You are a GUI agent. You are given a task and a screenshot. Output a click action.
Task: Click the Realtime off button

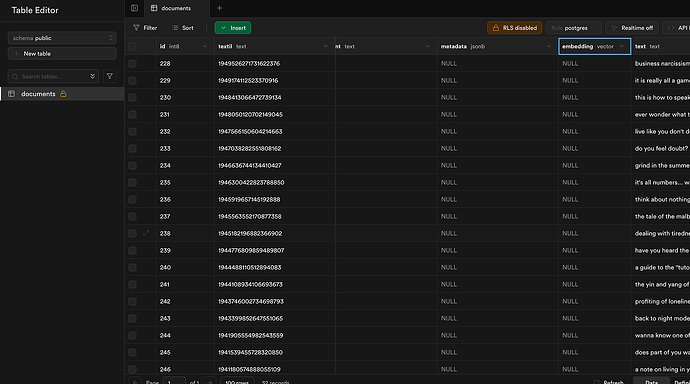click(632, 28)
